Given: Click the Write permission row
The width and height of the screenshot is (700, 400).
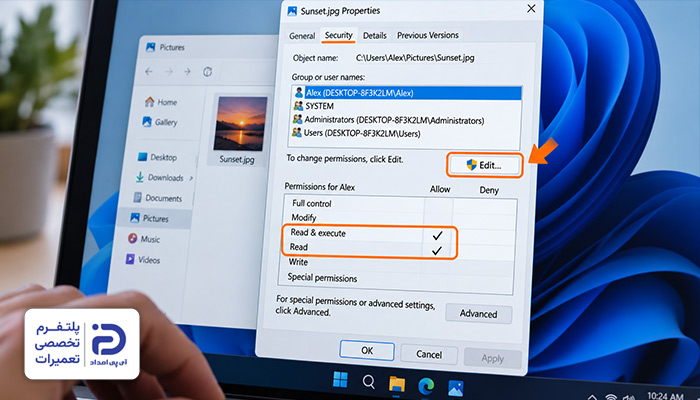Looking at the screenshot, I should (x=396, y=262).
